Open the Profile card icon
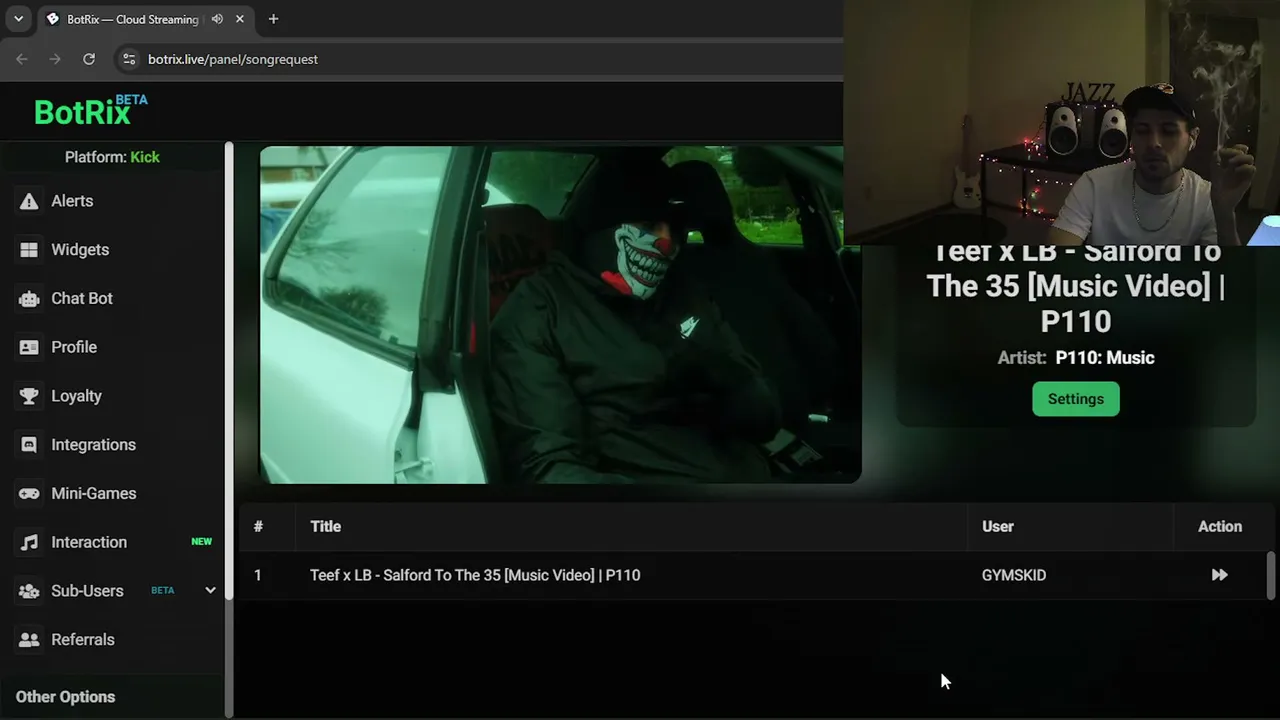 click(29, 347)
